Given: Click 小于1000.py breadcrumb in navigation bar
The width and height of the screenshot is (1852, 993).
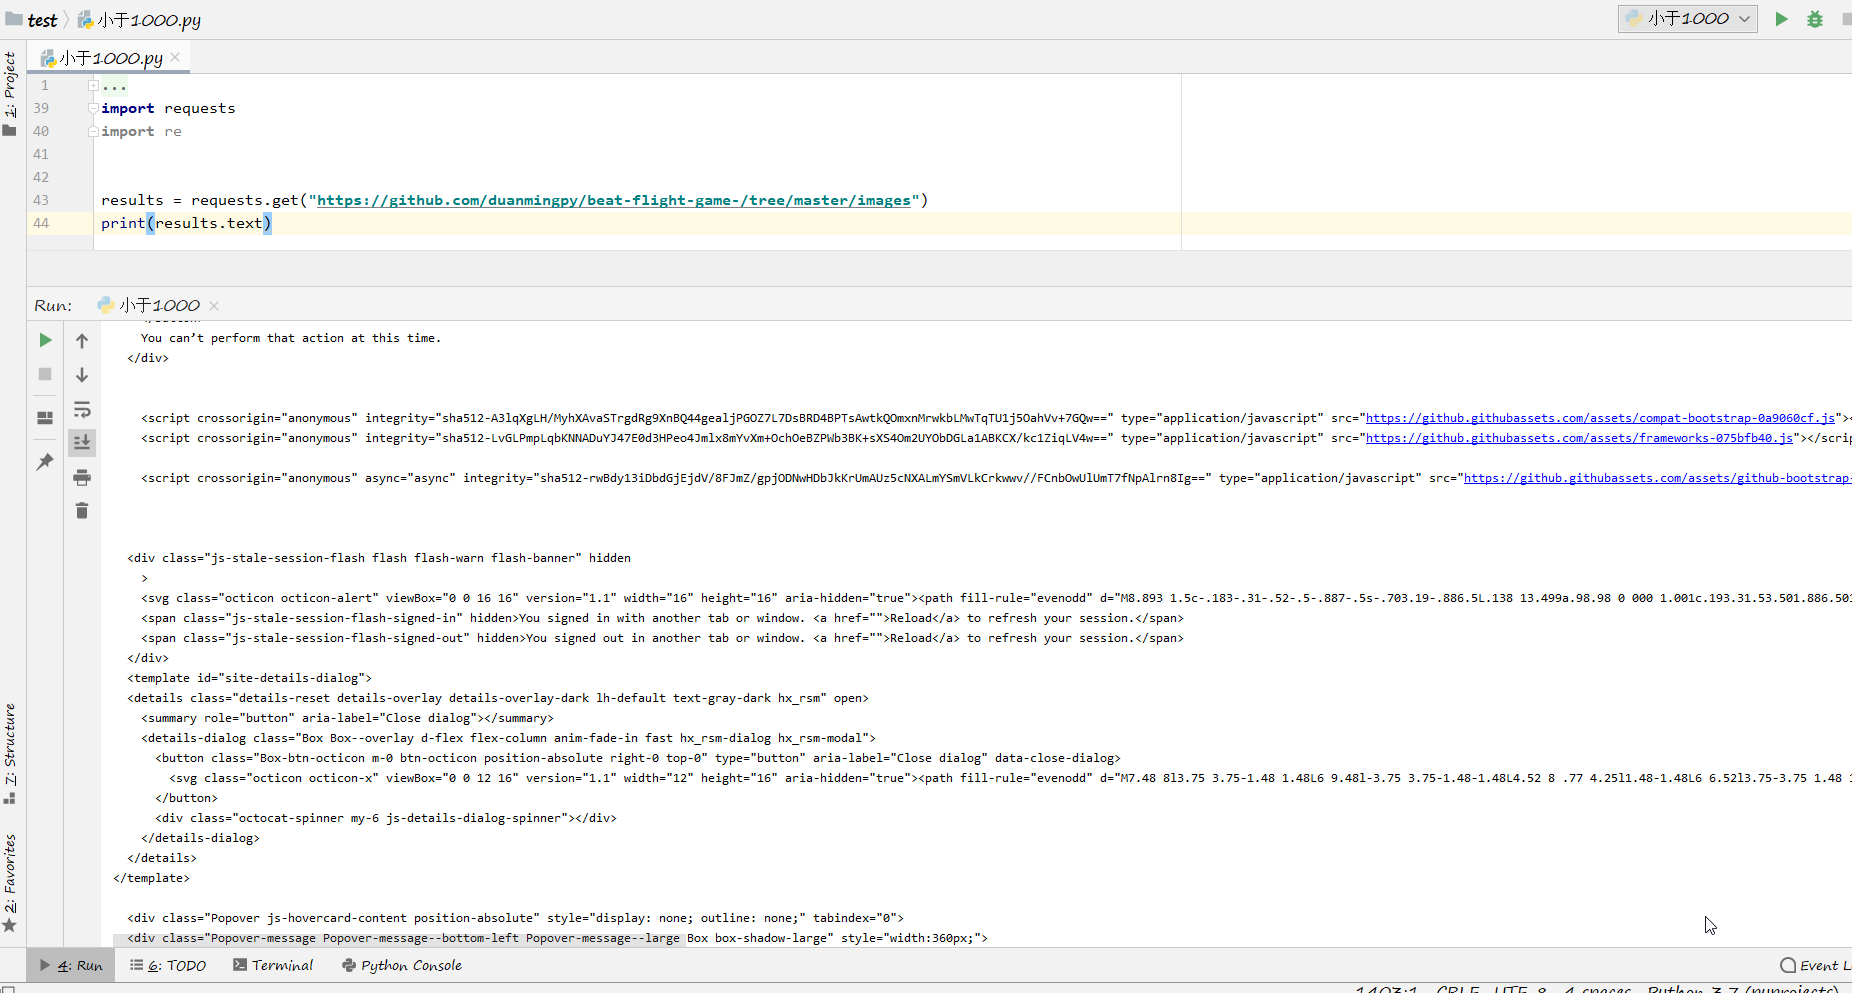Looking at the screenshot, I should (x=139, y=20).
